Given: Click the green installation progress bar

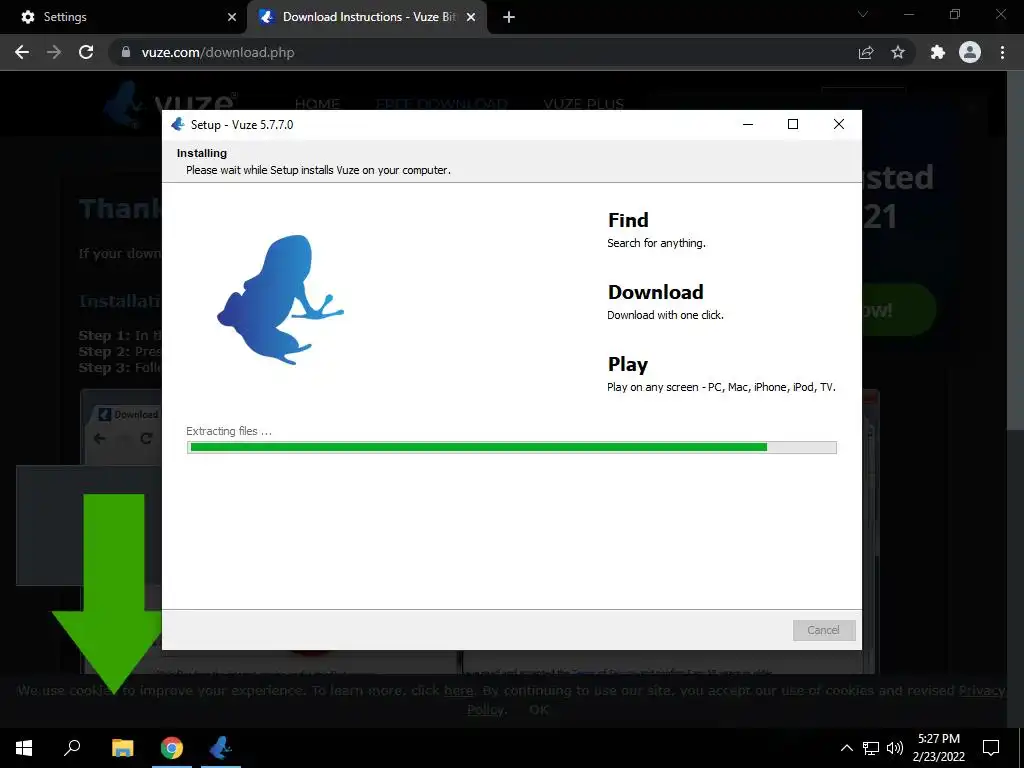Looking at the screenshot, I should (x=511, y=447).
